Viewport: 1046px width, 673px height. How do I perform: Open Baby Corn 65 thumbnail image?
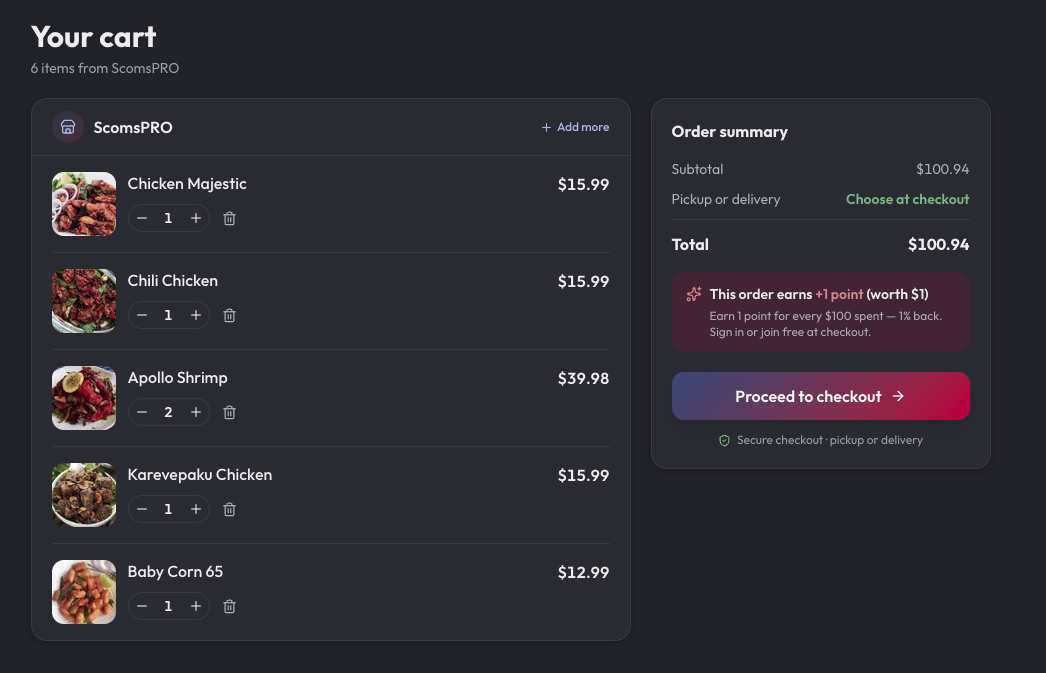pyautogui.click(x=84, y=592)
